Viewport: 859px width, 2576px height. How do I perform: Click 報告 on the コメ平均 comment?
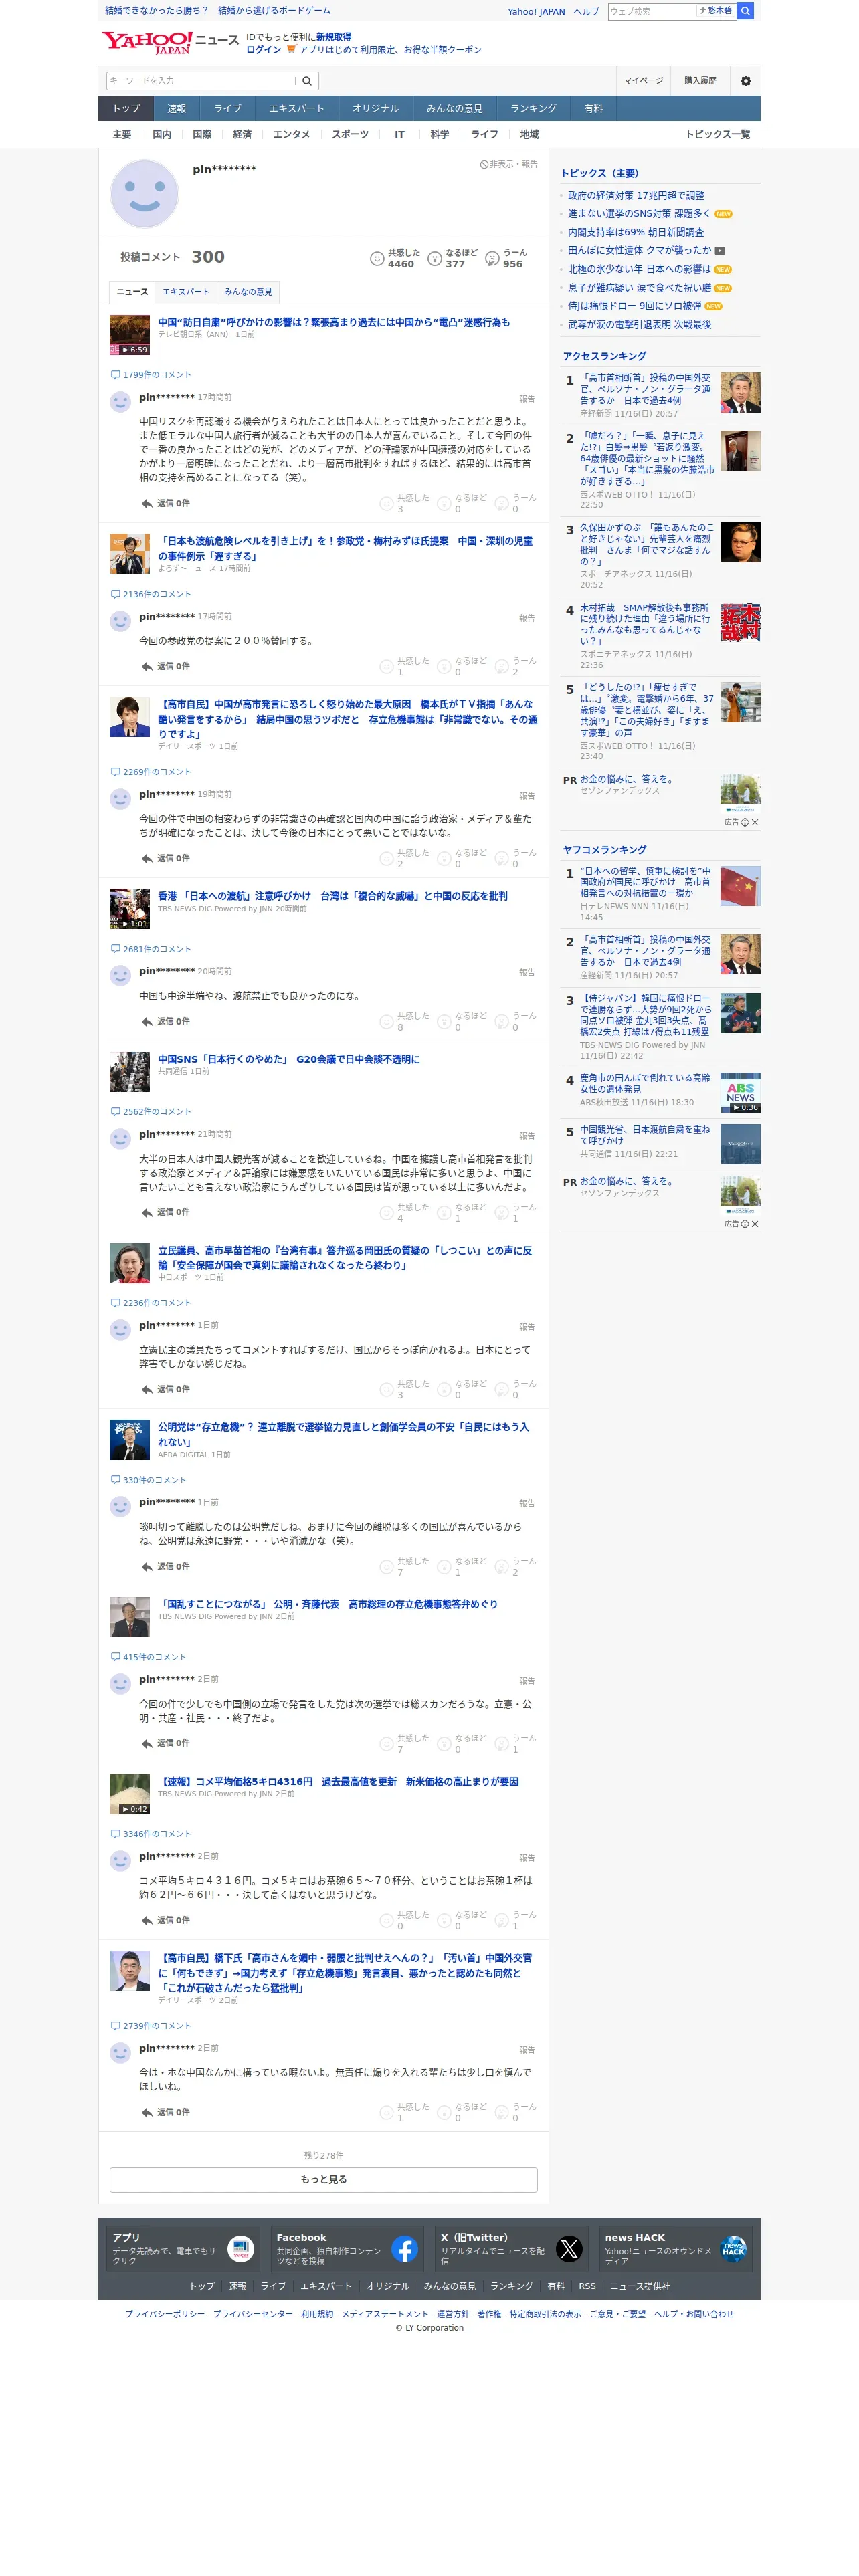click(x=527, y=1858)
